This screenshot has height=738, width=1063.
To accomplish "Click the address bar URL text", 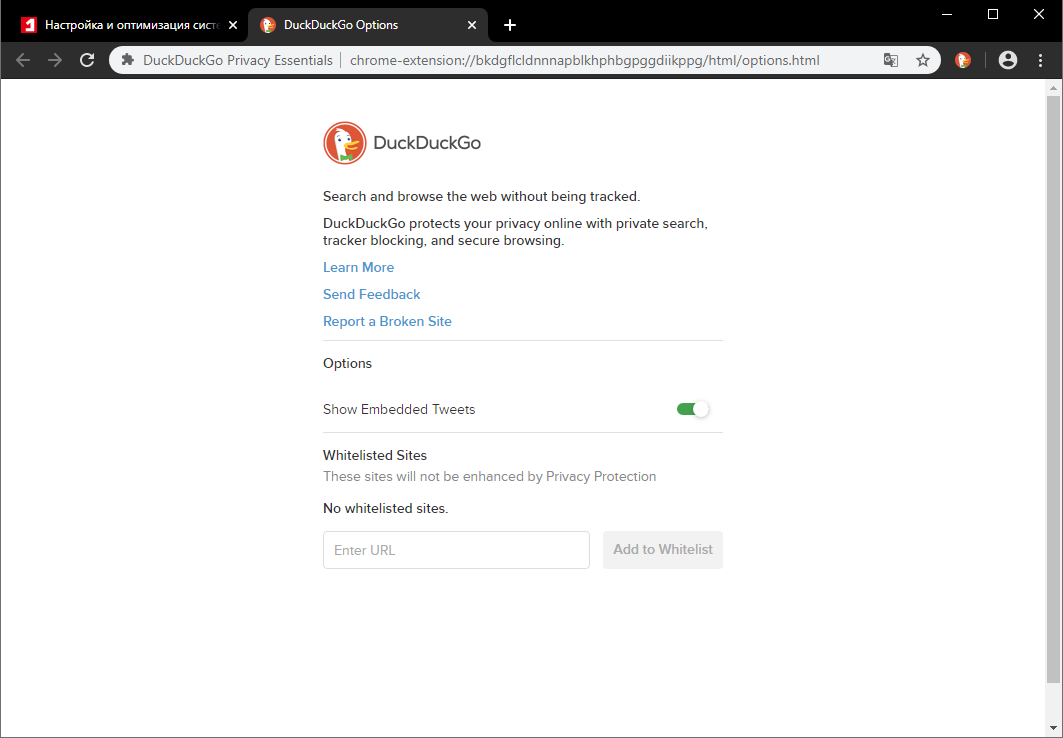I will 584,60.
